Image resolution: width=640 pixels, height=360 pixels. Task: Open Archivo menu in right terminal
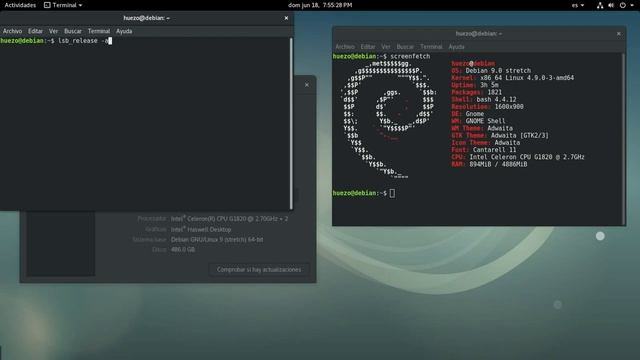pyautogui.click(x=345, y=47)
